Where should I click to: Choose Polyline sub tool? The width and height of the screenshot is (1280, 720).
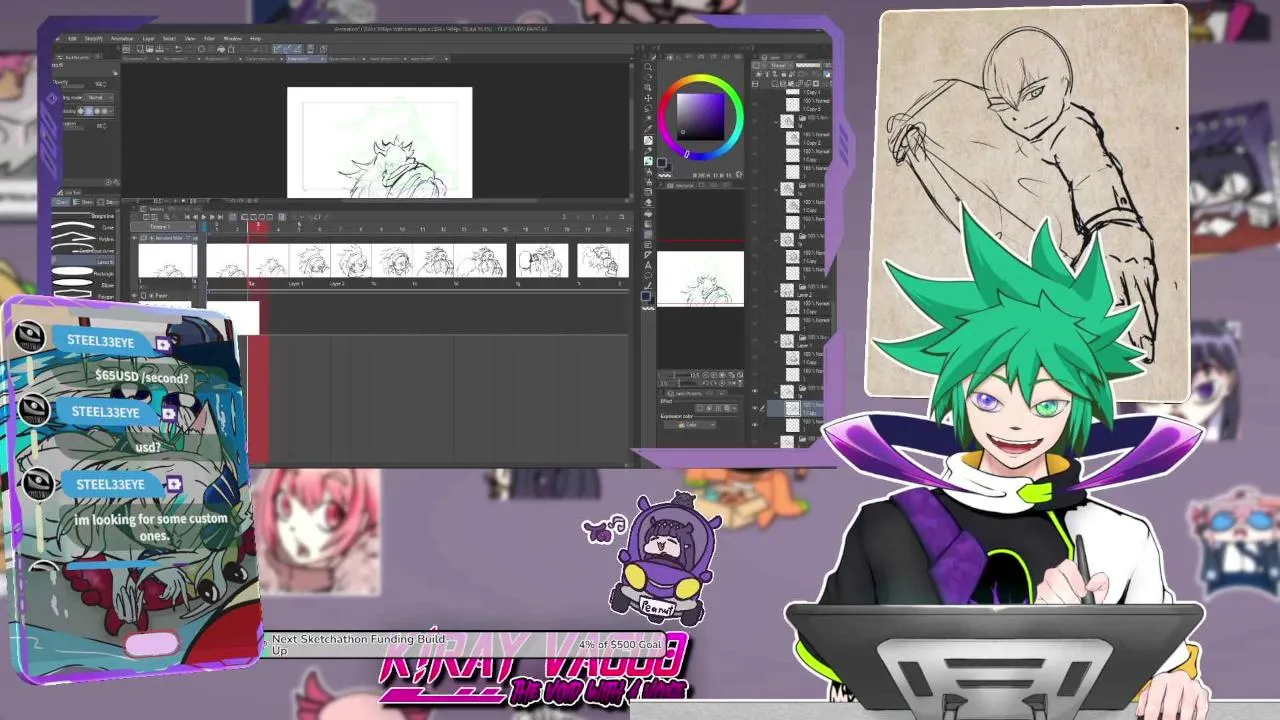point(84,239)
